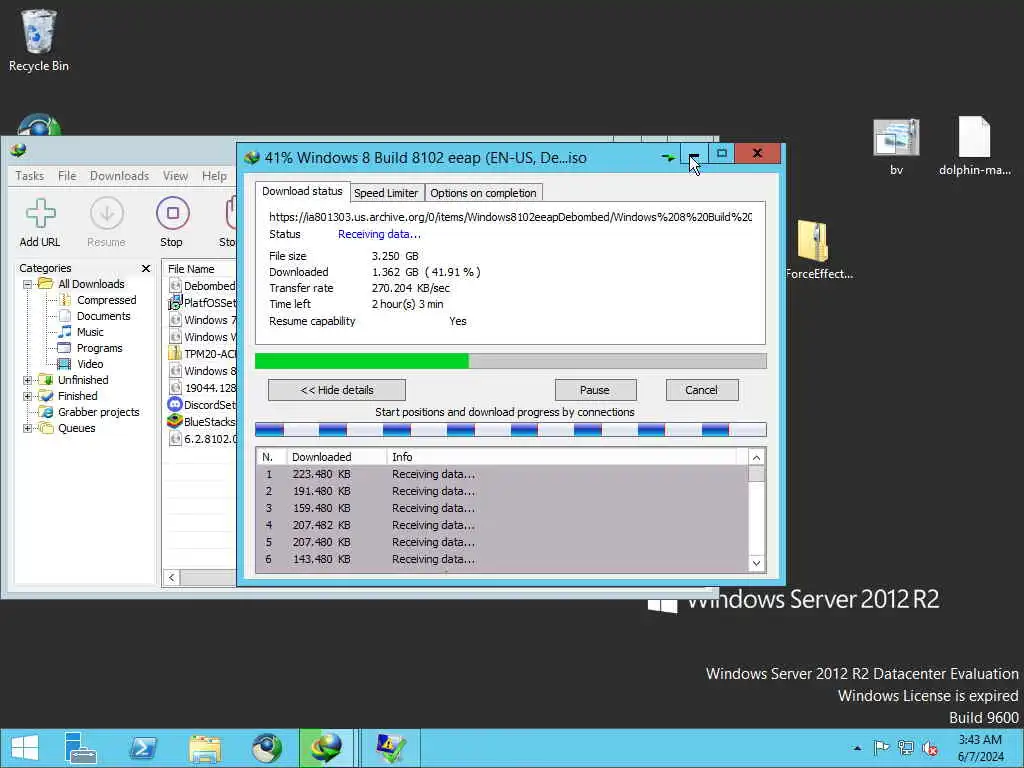Open the Windows Start button
Image resolution: width=1024 pixels, height=768 pixels.
(24, 748)
